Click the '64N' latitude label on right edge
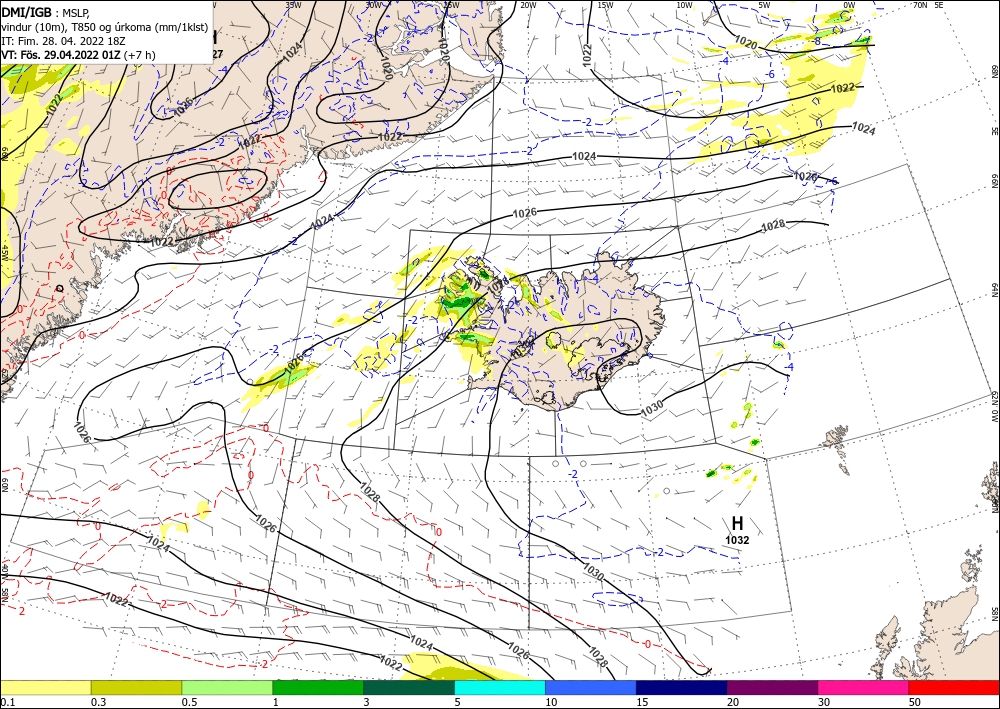 click(994, 290)
